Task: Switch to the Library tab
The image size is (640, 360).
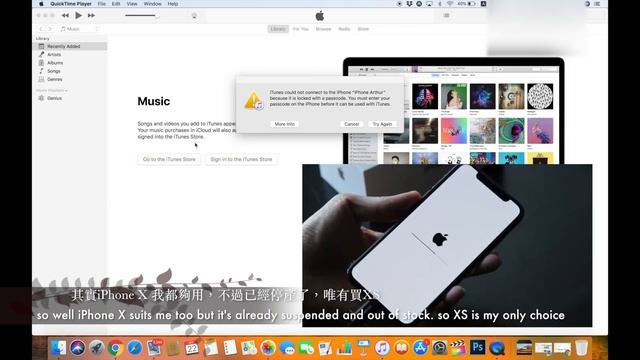Action: 278,29
